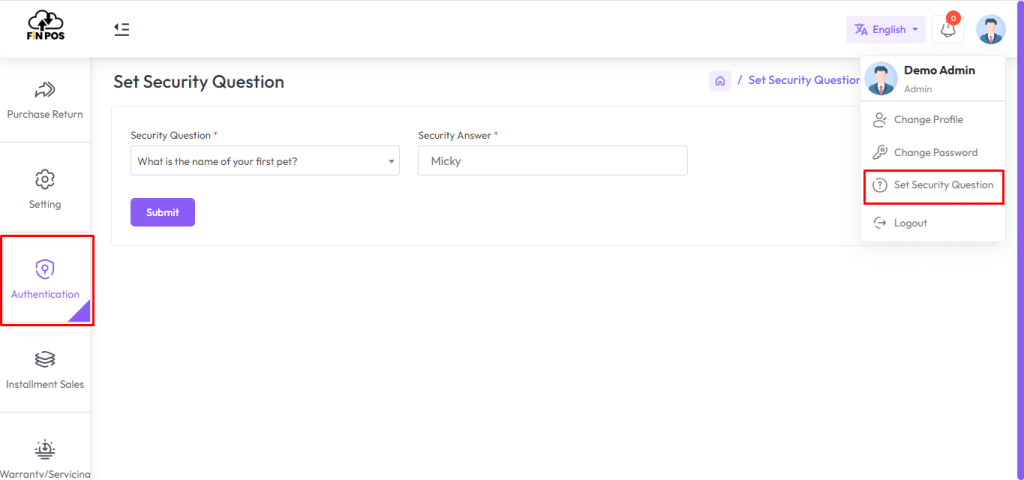Click the Logout arrow icon
Image resolution: width=1024 pixels, height=480 pixels.
tap(880, 223)
